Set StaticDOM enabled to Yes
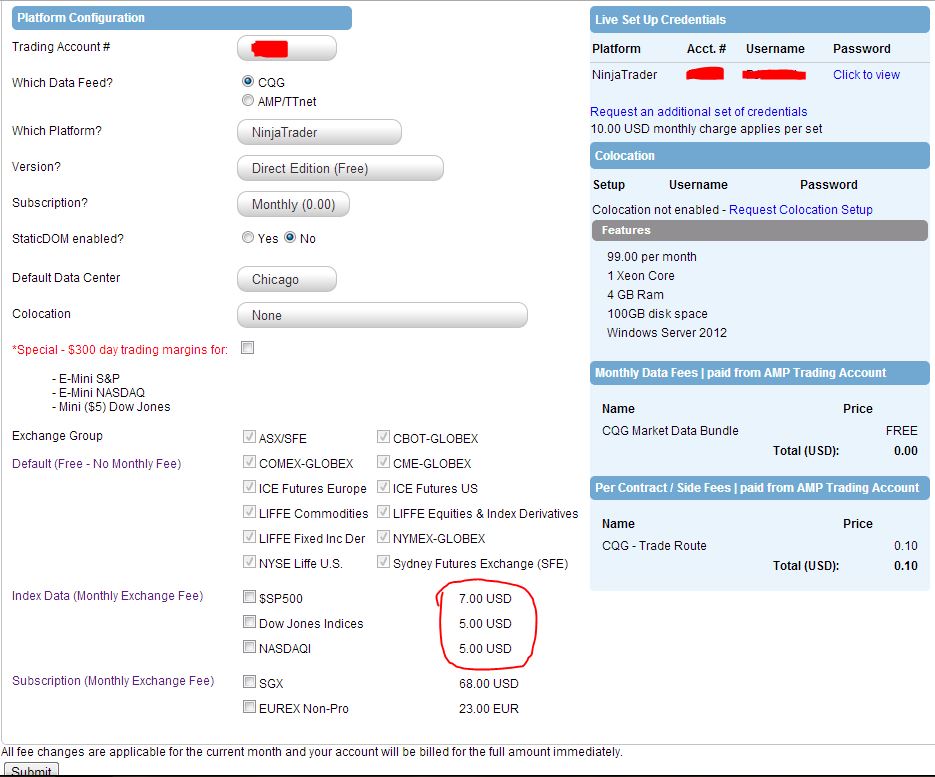The height and width of the screenshot is (777, 935). pos(248,237)
